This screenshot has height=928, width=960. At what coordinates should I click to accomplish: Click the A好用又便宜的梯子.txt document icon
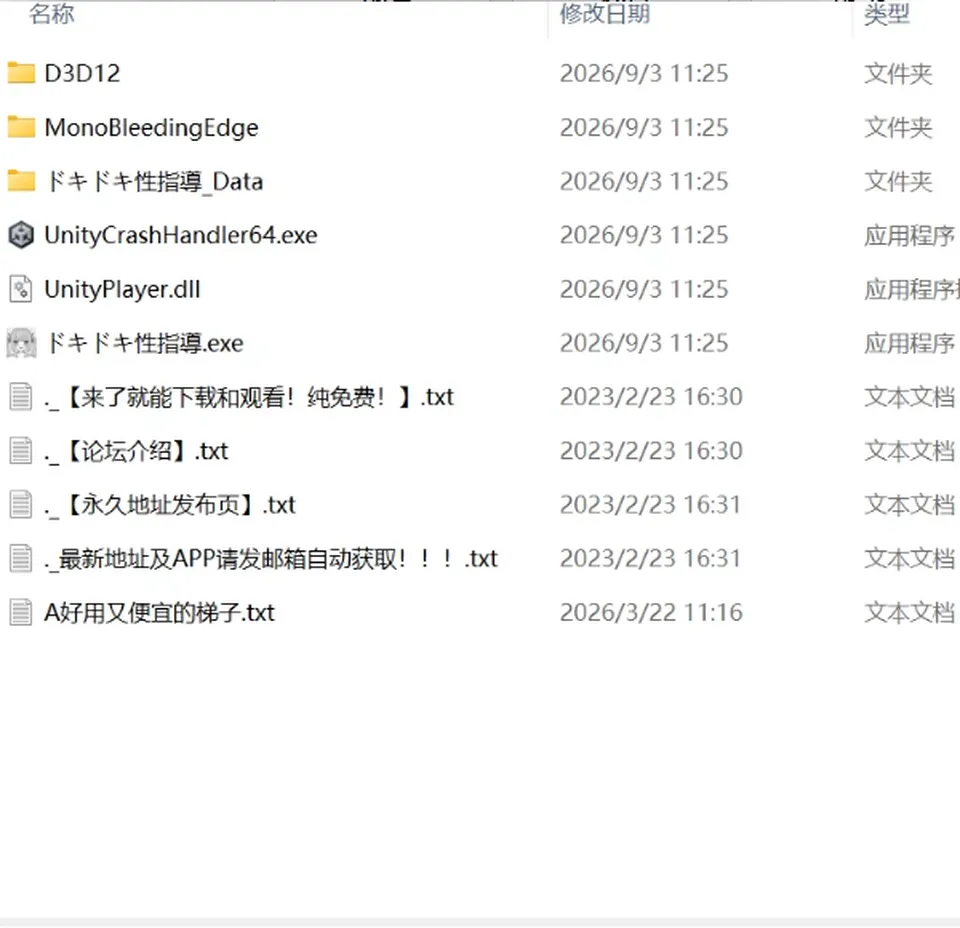pos(21,612)
